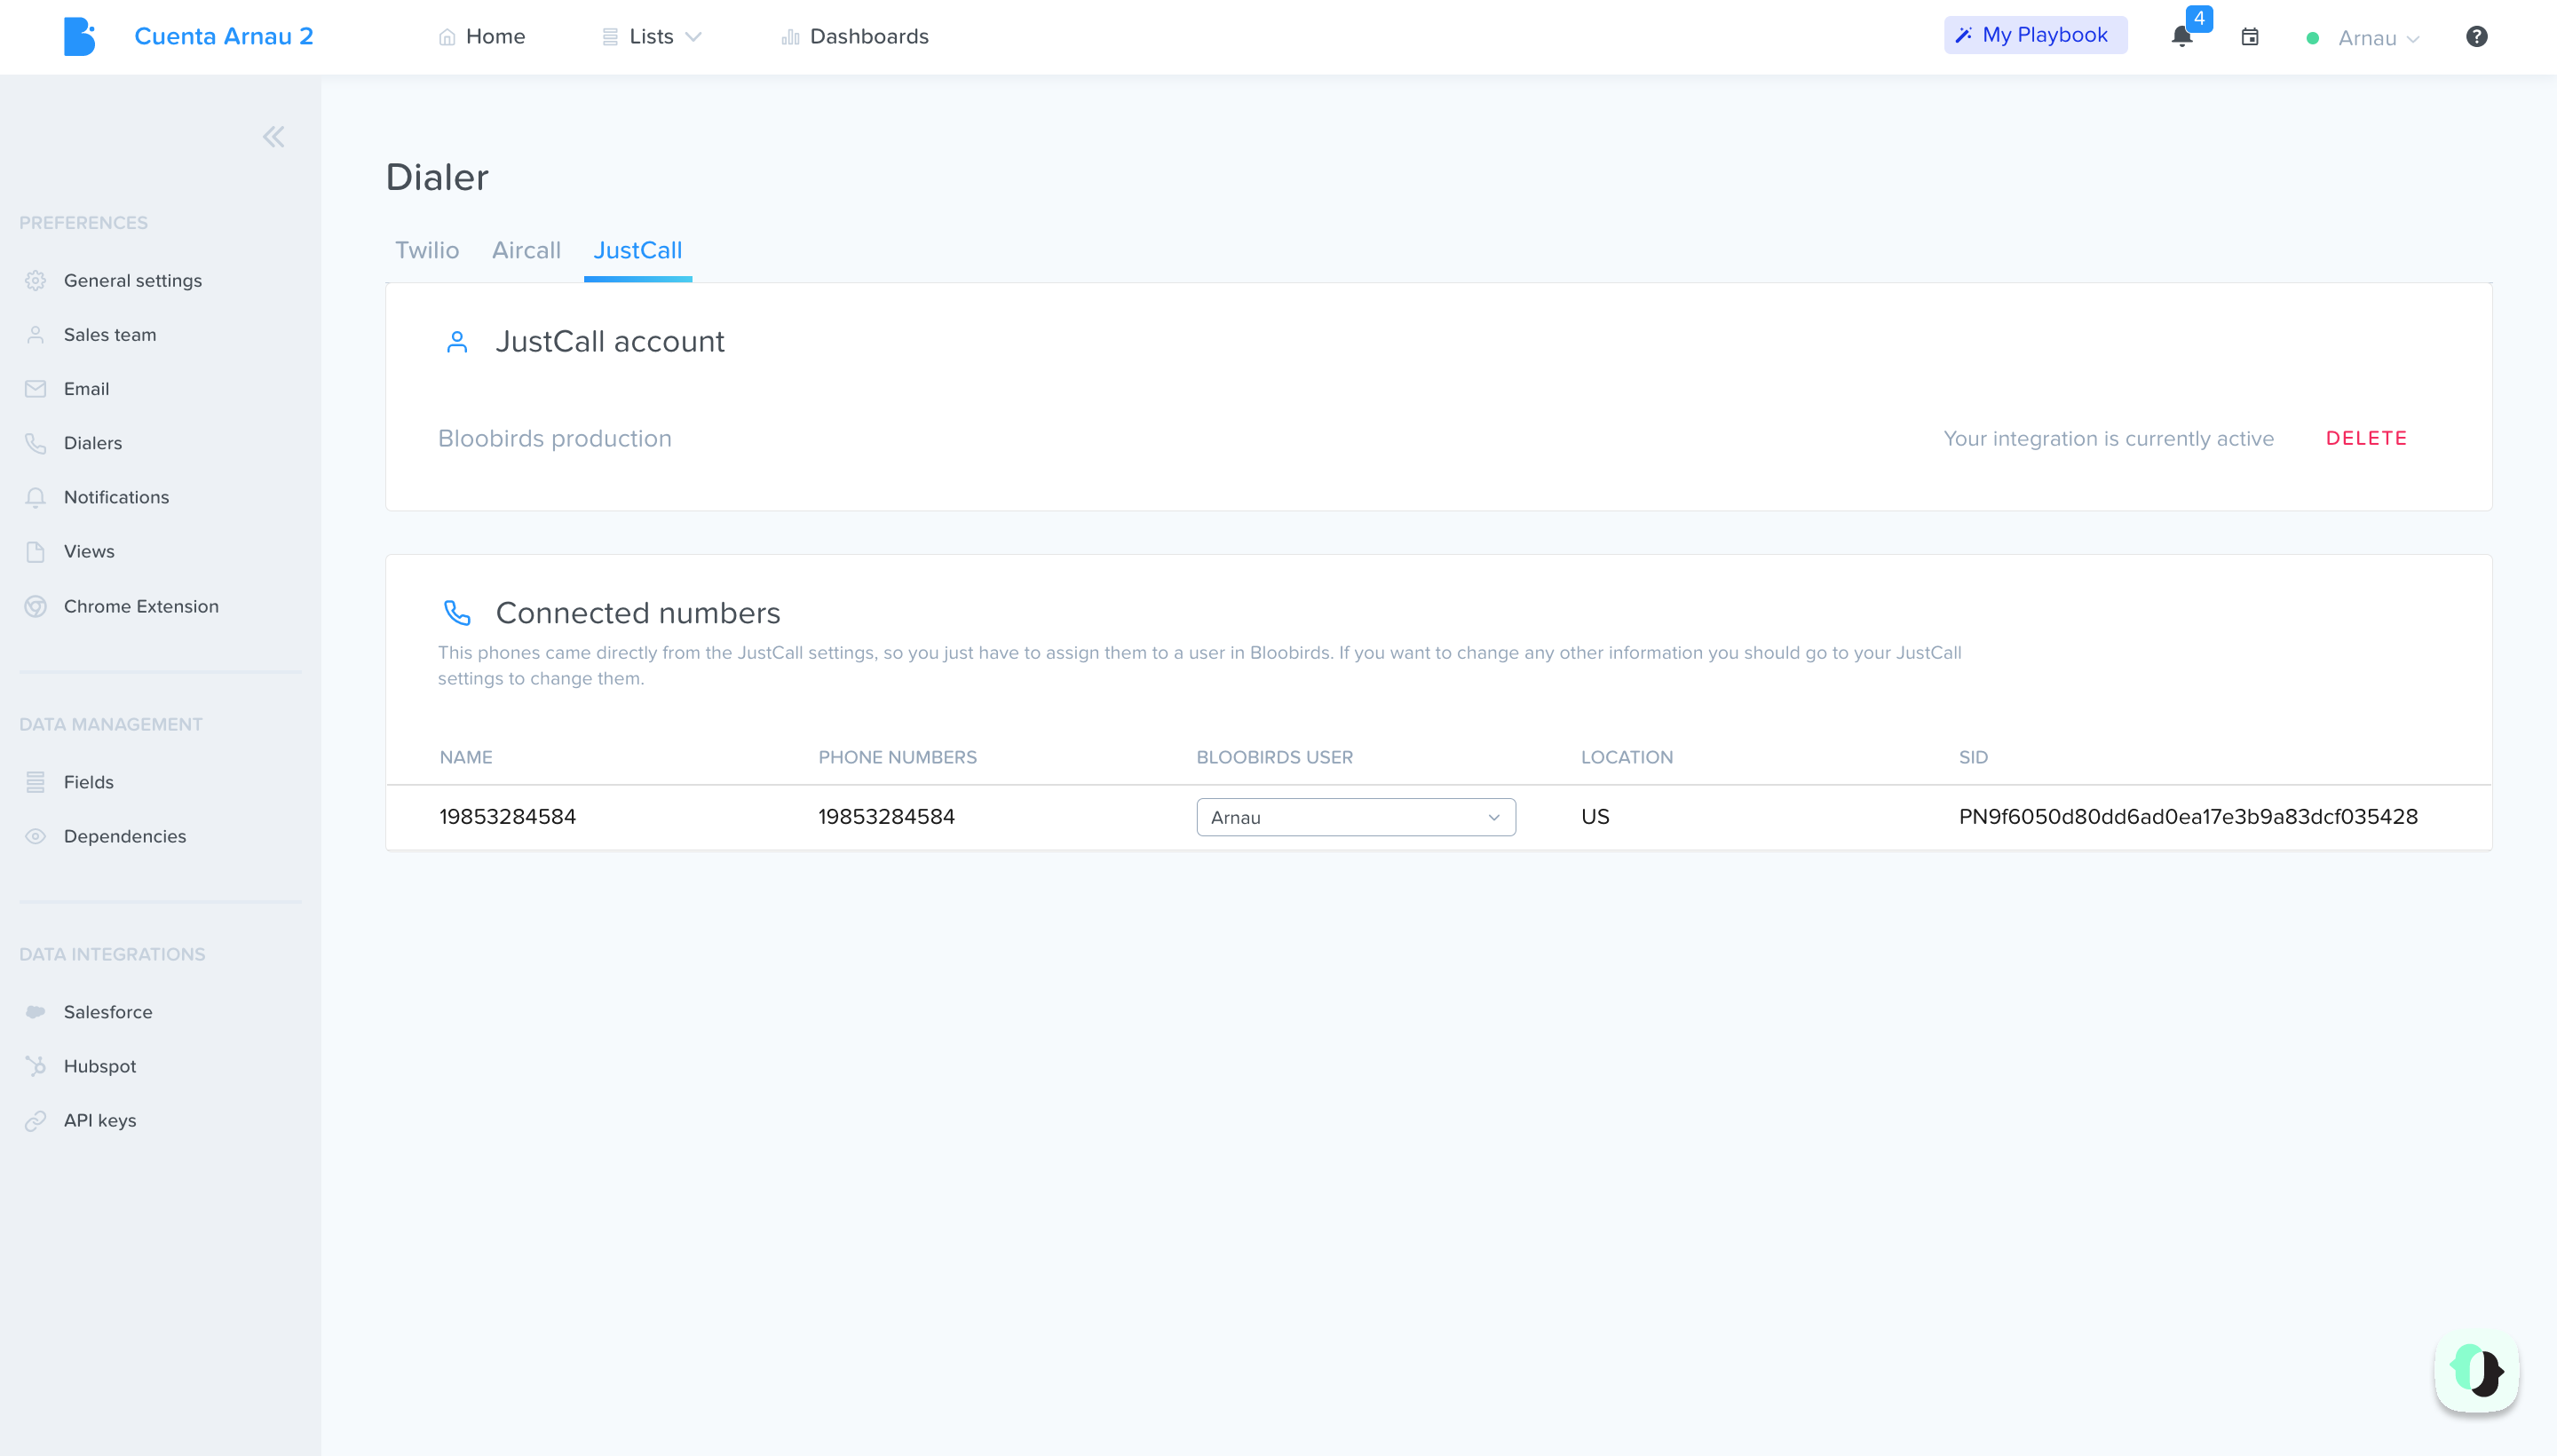The height and width of the screenshot is (1456, 2557).
Task: Open the Bloobirds user dropdown for Arnau
Action: (1355, 817)
